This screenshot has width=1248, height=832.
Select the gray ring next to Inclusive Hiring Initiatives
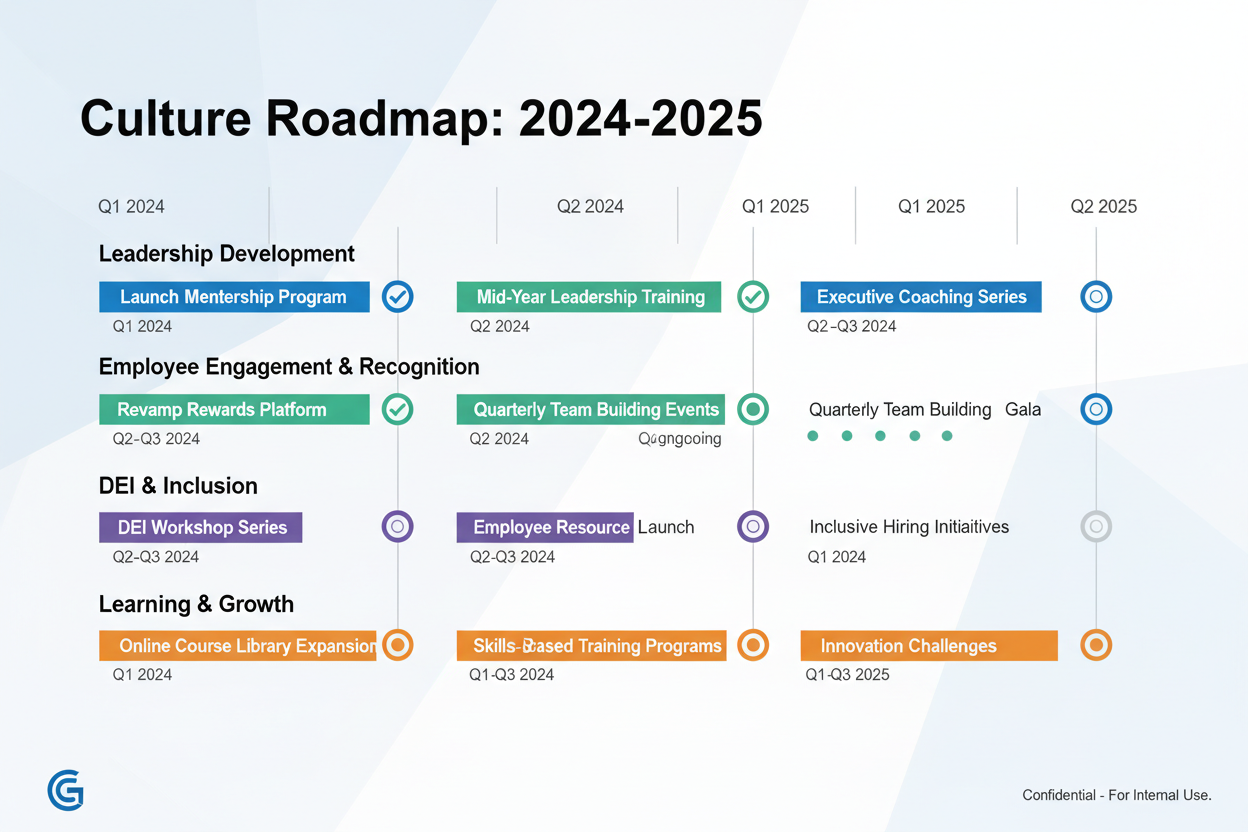(1096, 526)
